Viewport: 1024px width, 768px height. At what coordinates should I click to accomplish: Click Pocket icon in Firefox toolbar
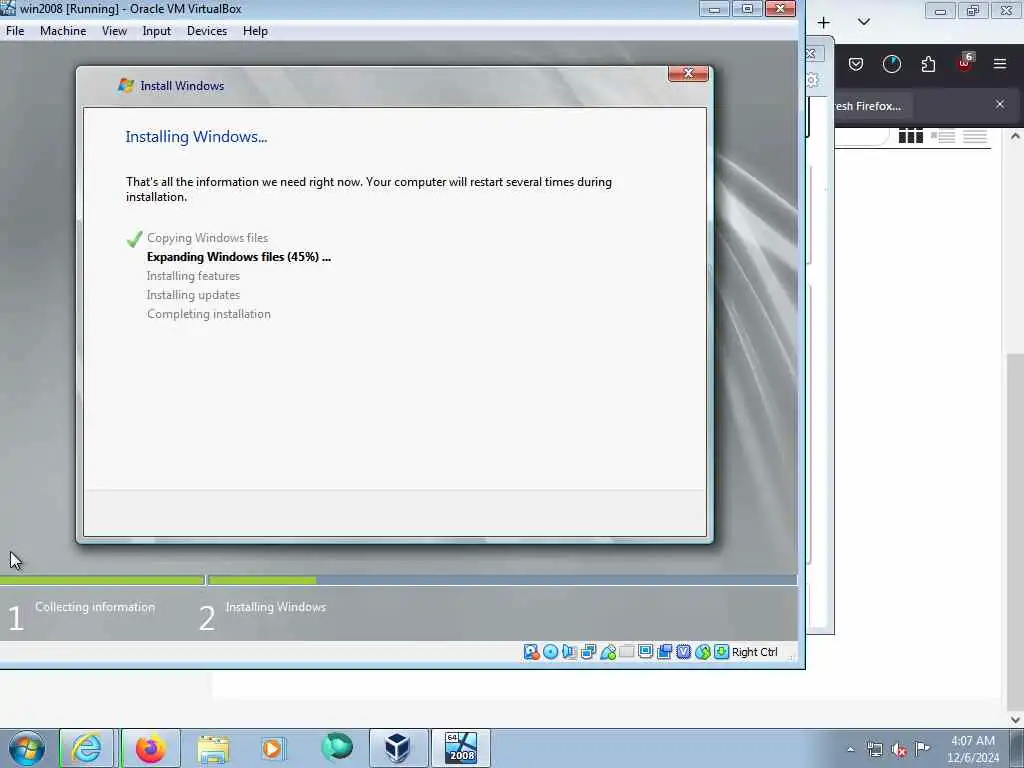pos(856,64)
